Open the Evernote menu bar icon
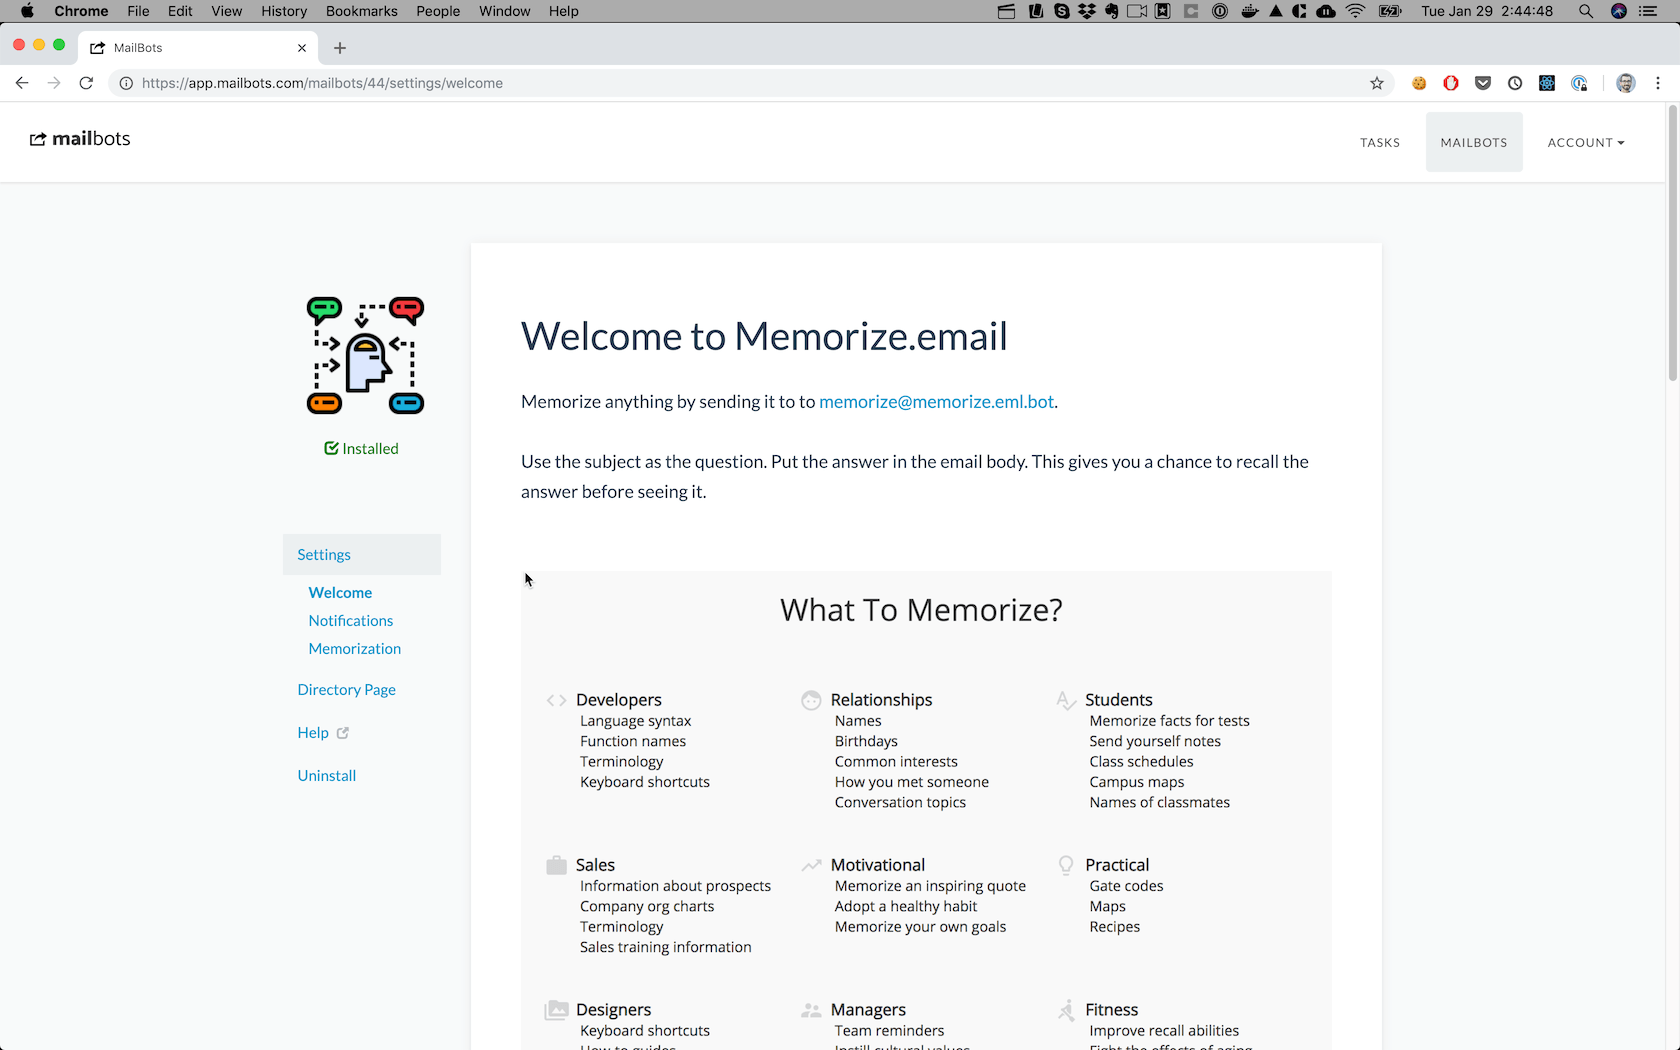Image resolution: width=1680 pixels, height=1050 pixels. [1112, 11]
